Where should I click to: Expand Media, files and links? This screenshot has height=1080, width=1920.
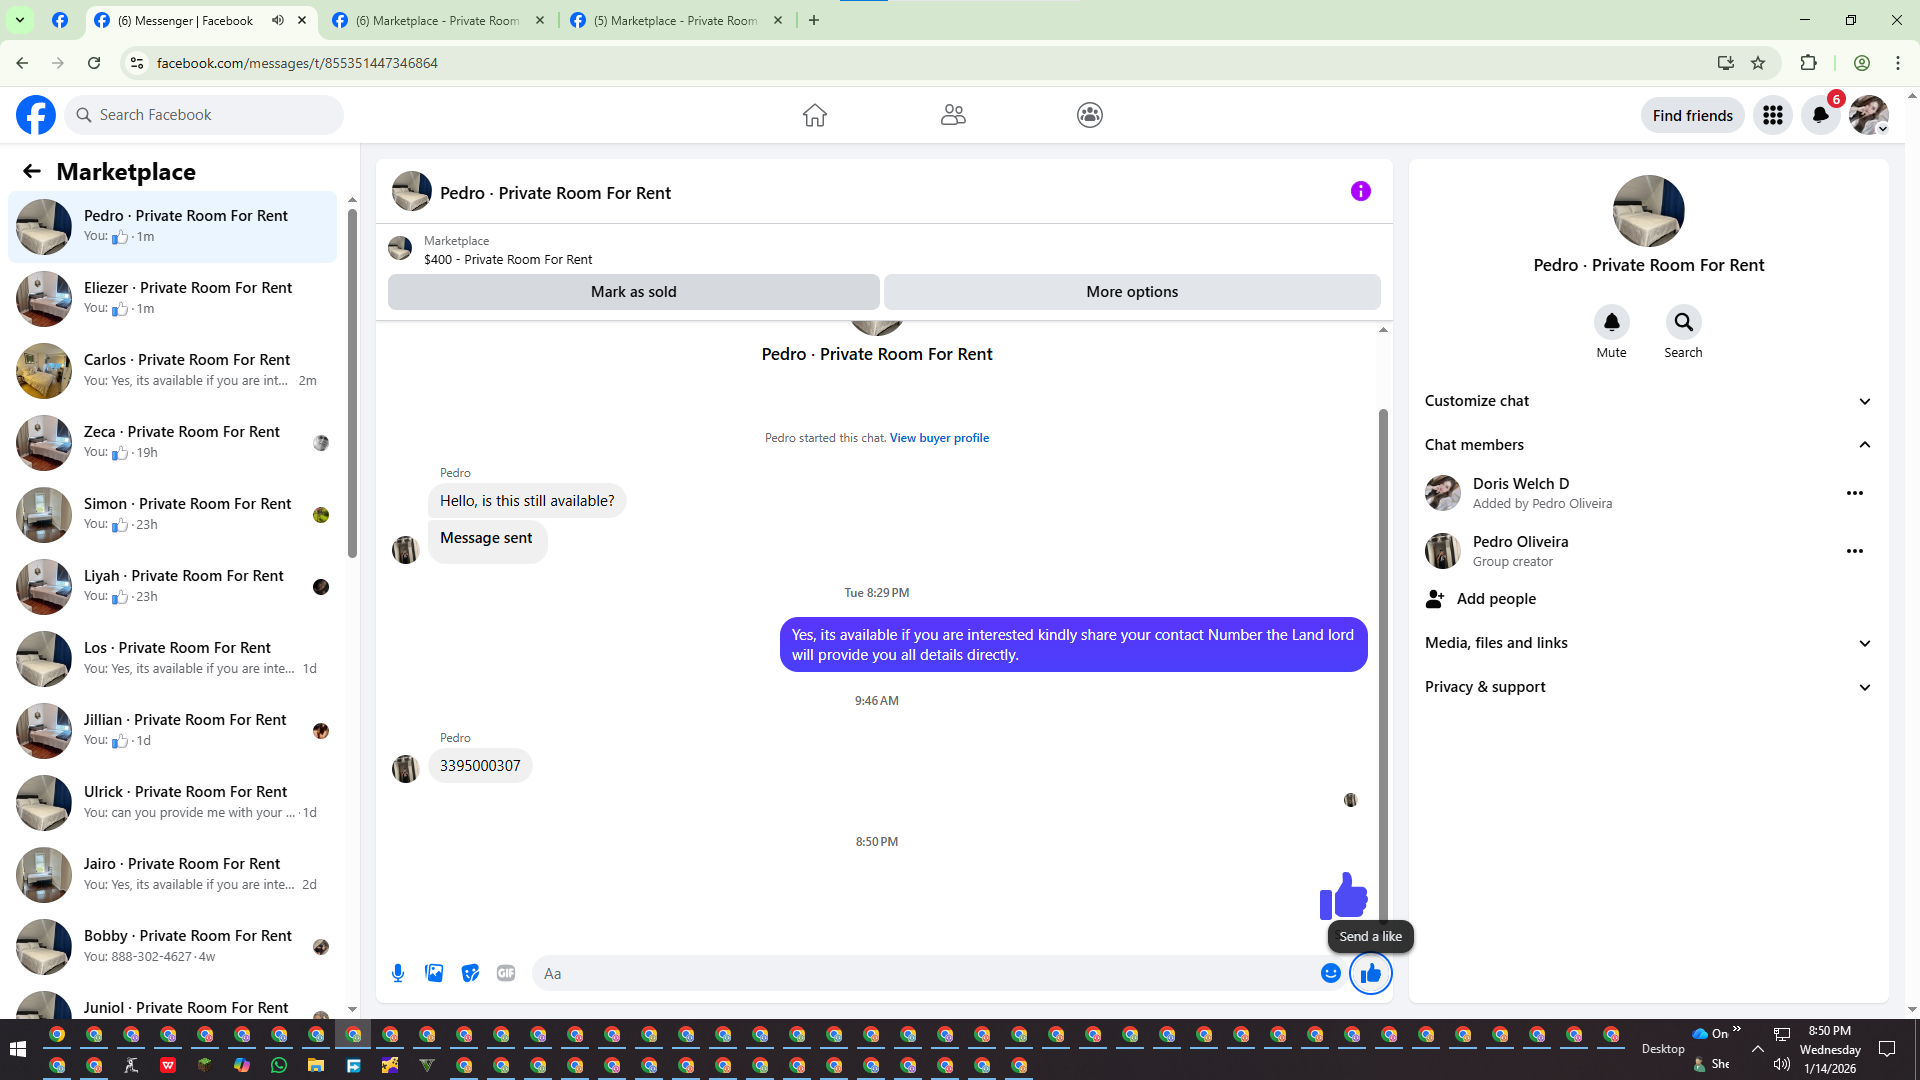pyautogui.click(x=1864, y=643)
